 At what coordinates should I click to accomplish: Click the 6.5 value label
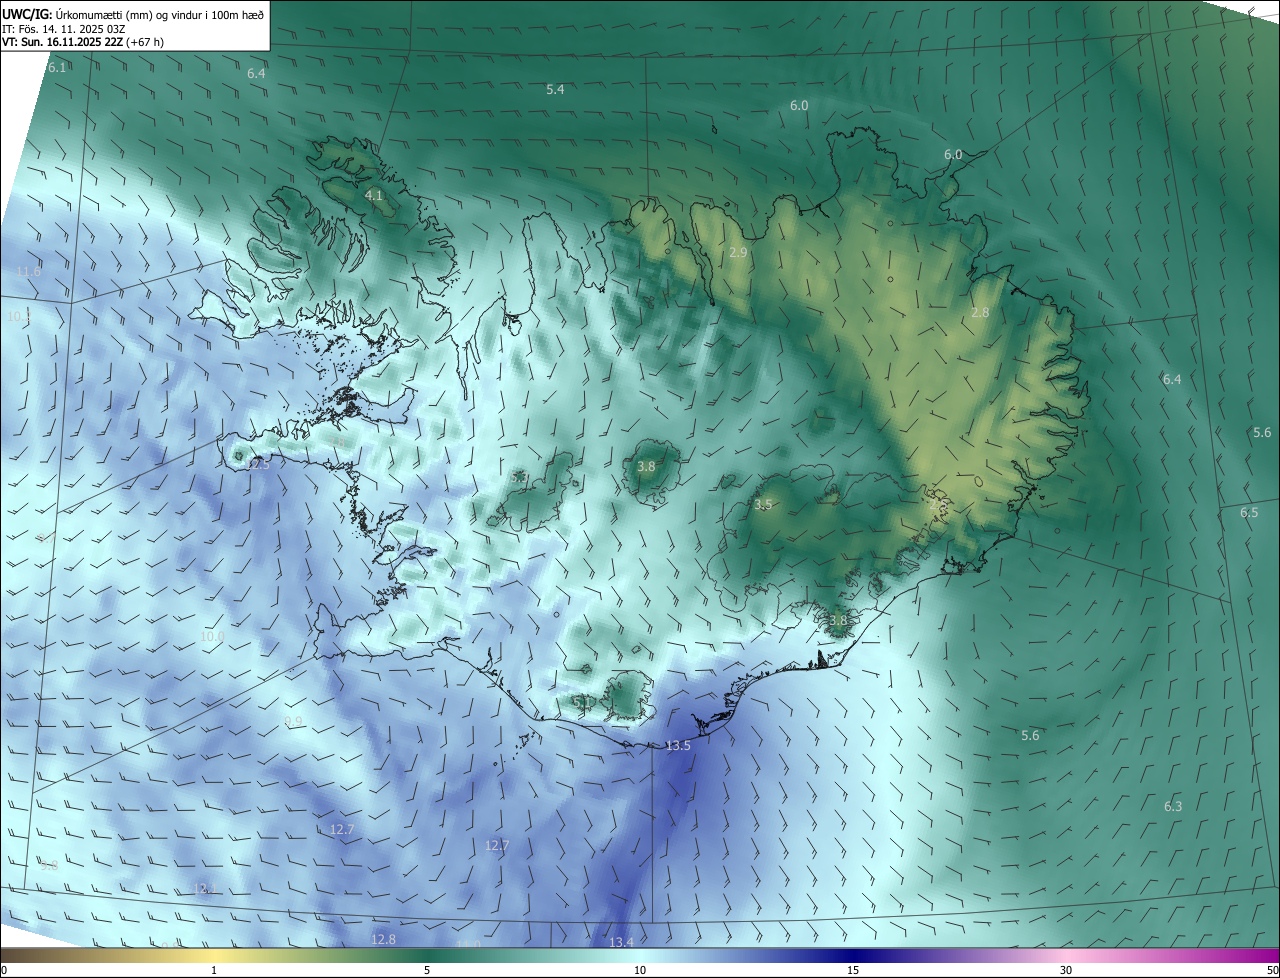tap(1249, 513)
